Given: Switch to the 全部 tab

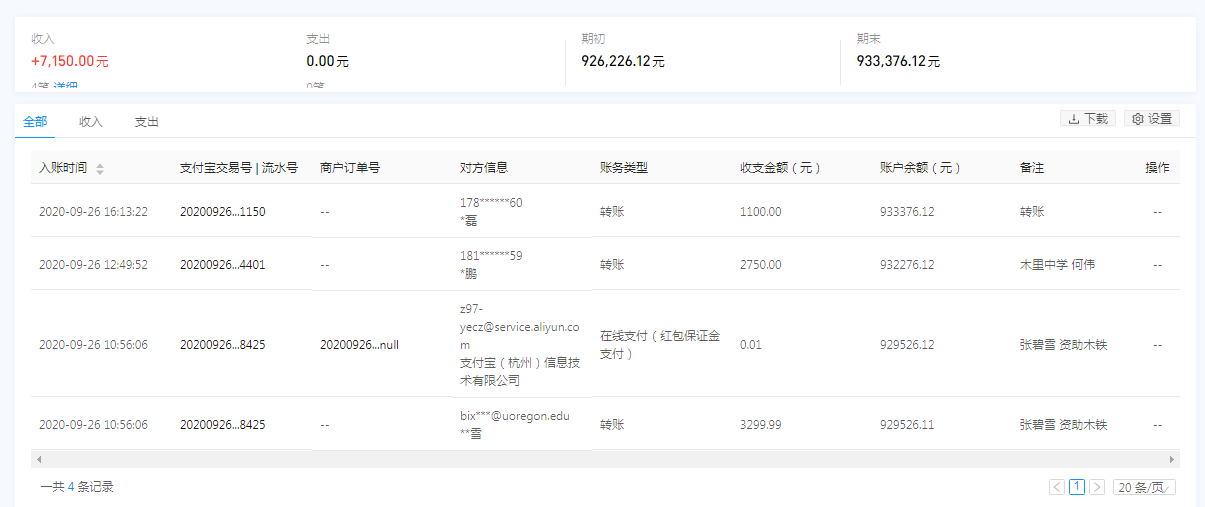Looking at the screenshot, I should point(35,122).
